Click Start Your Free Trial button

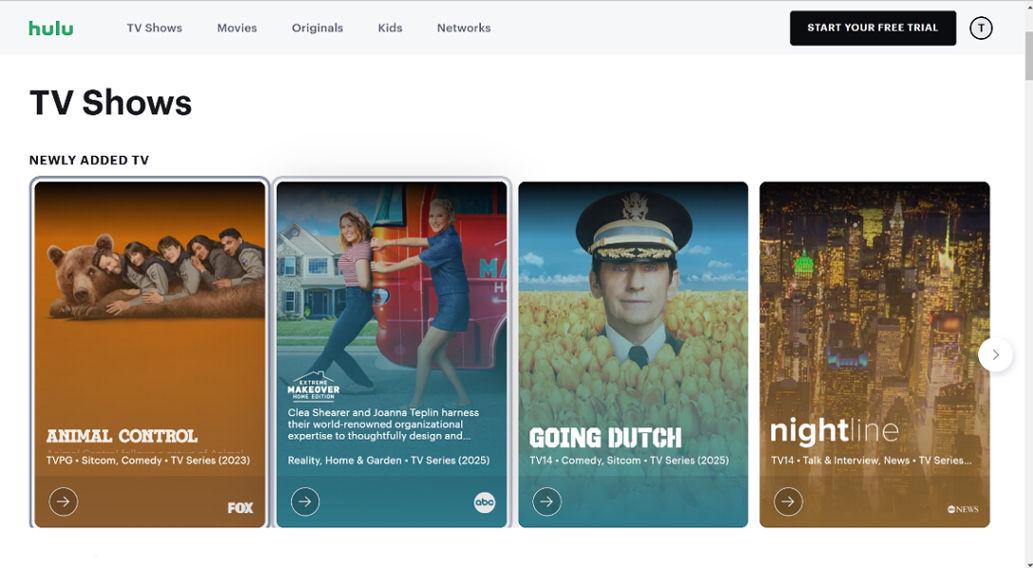click(x=873, y=28)
